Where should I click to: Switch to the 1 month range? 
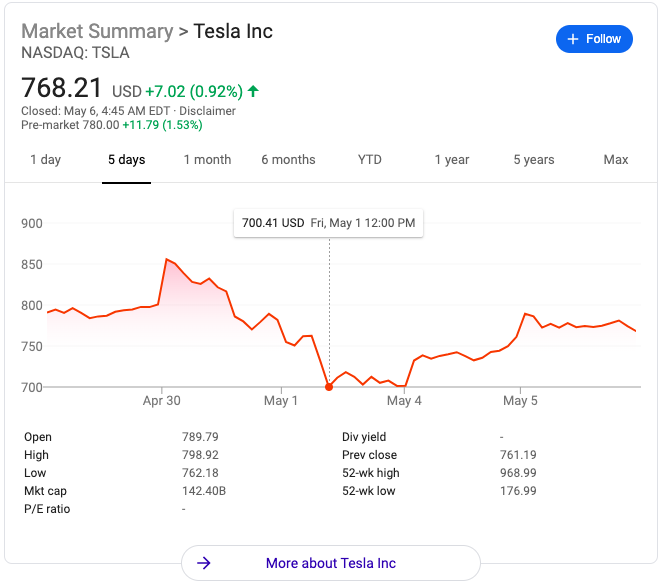pos(207,160)
